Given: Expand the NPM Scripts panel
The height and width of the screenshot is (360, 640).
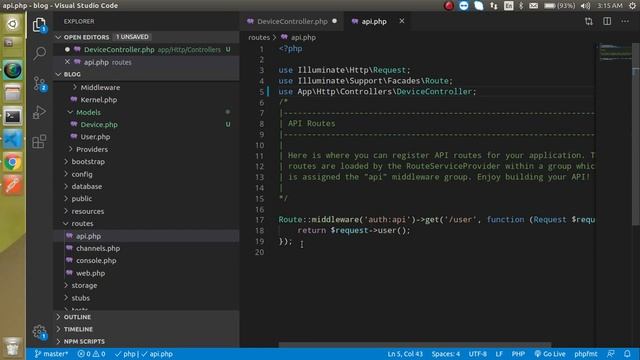Looking at the screenshot, I should point(146,341).
